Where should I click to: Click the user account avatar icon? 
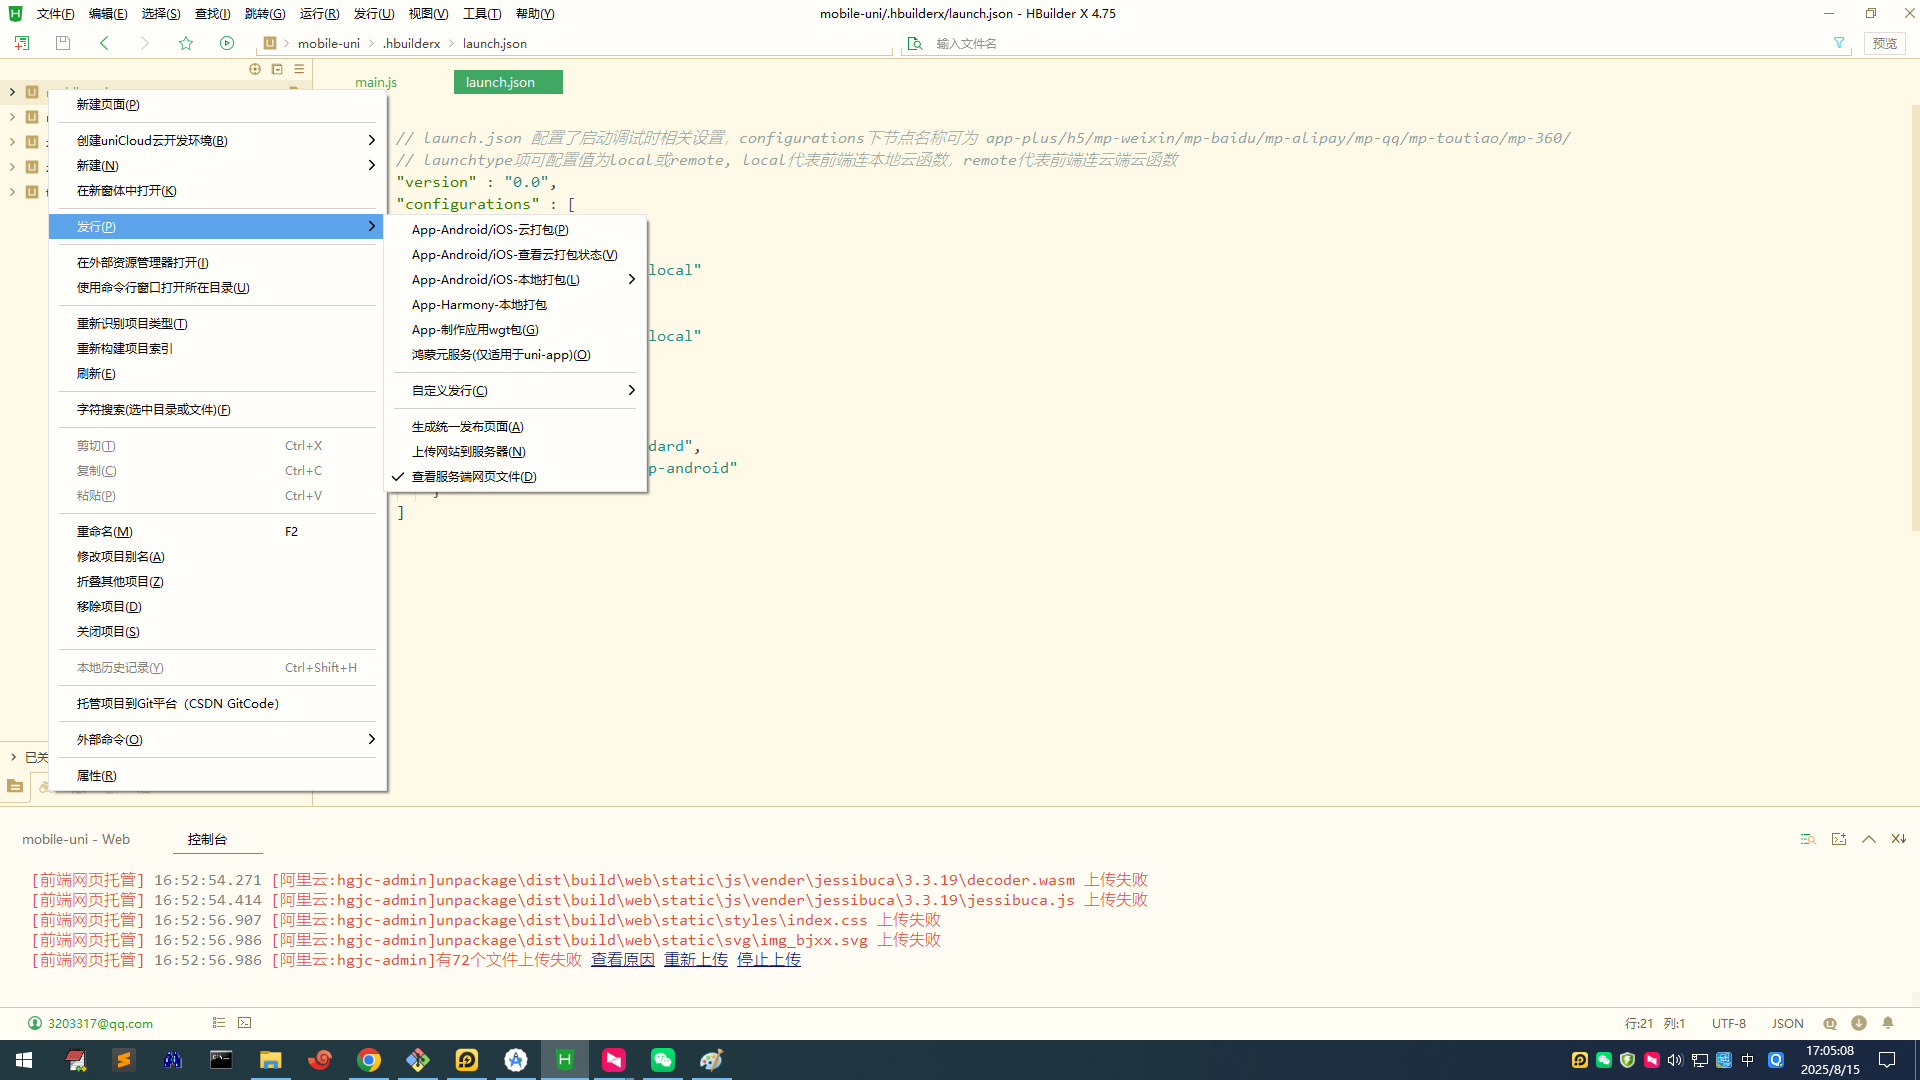(x=35, y=1023)
